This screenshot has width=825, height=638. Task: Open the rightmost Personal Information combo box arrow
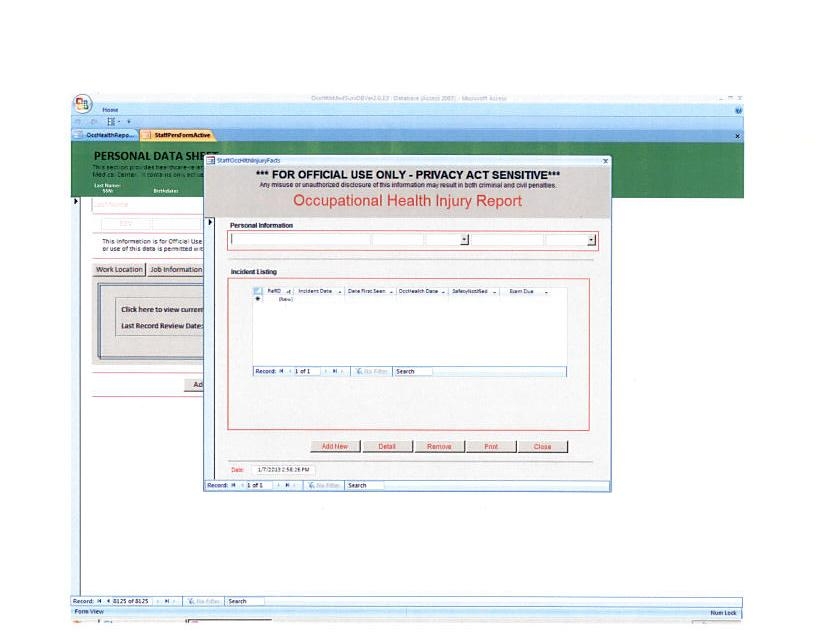pyautogui.click(x=591, y=240)
